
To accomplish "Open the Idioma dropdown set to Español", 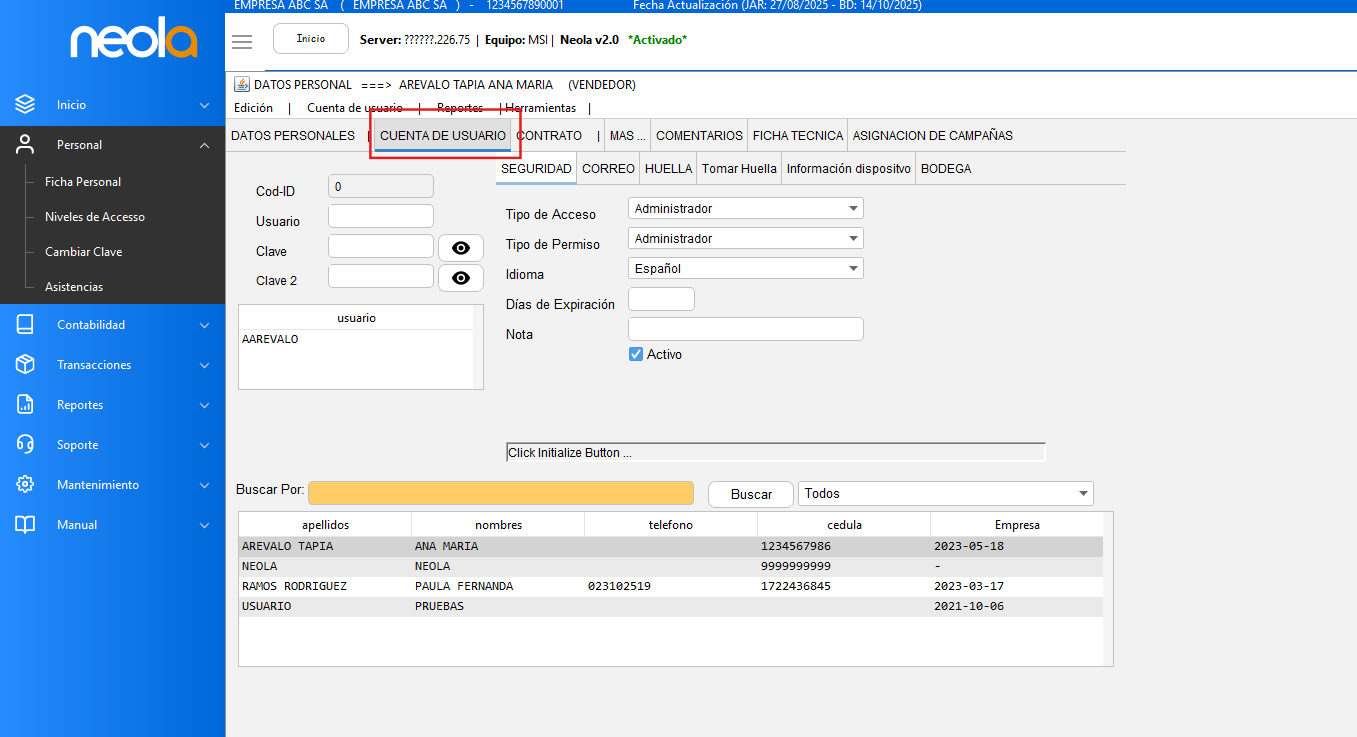I will pos(745,269).
